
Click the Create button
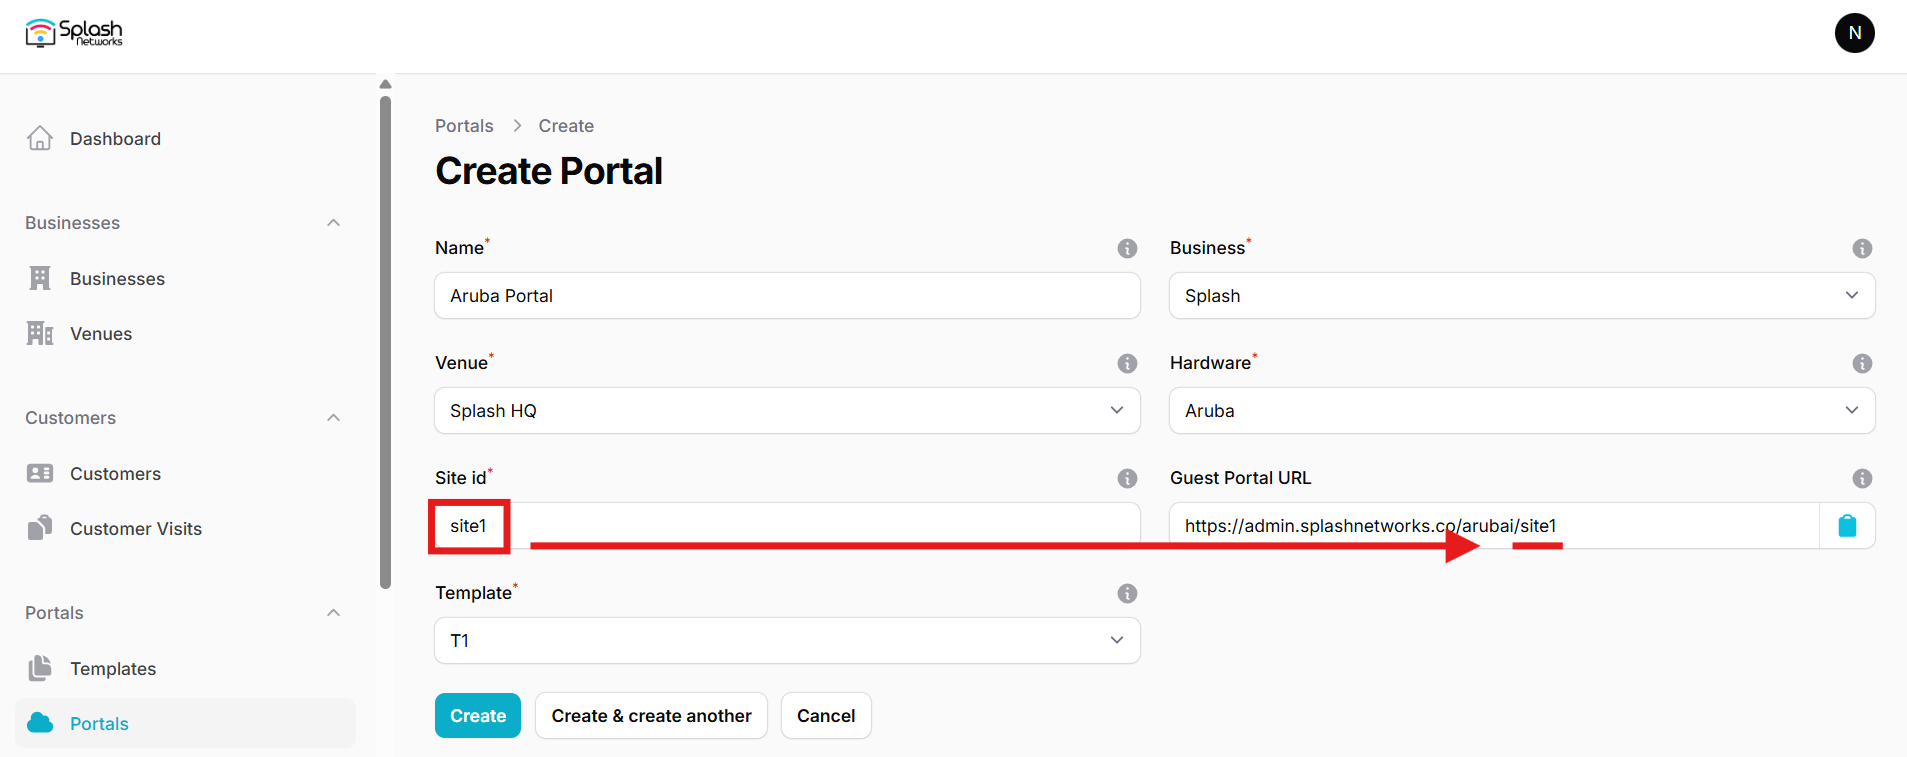tap(478, 715)
